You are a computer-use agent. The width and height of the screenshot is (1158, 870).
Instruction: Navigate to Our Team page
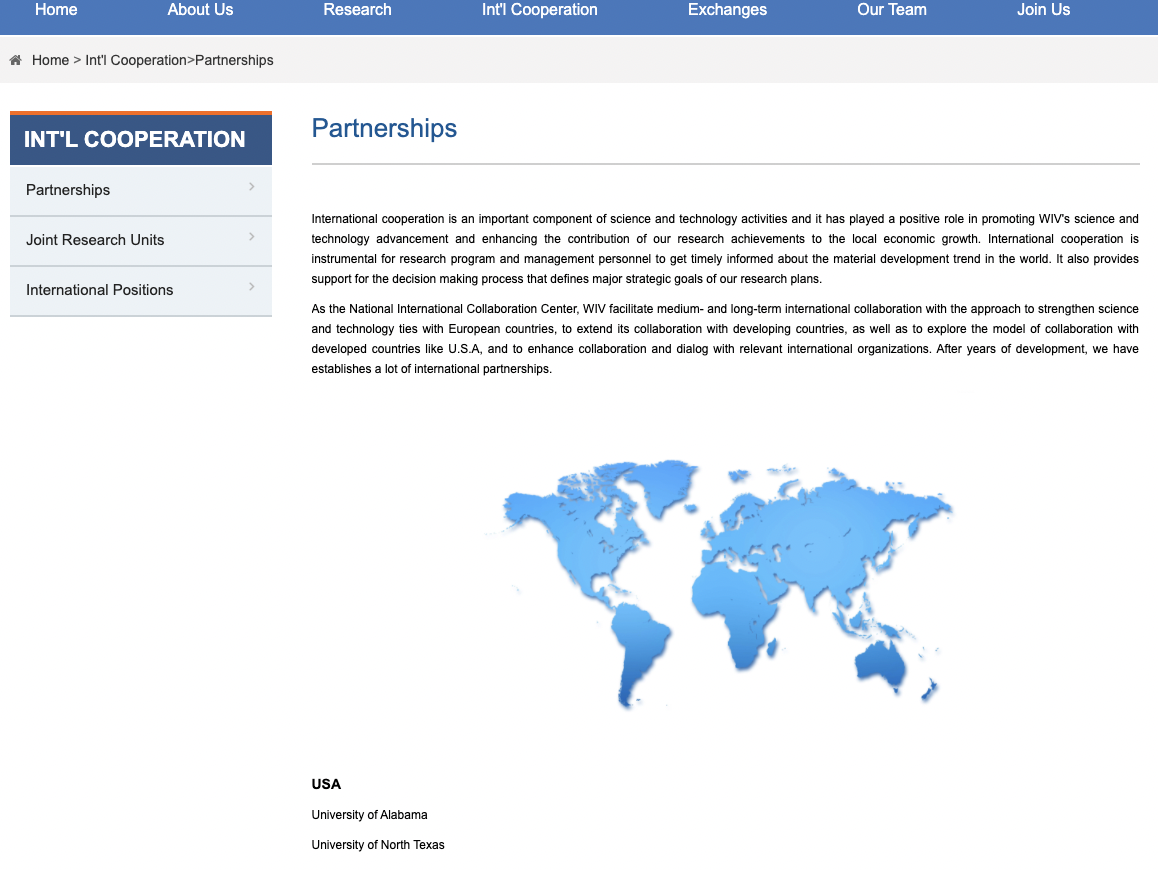click(891, 10)
